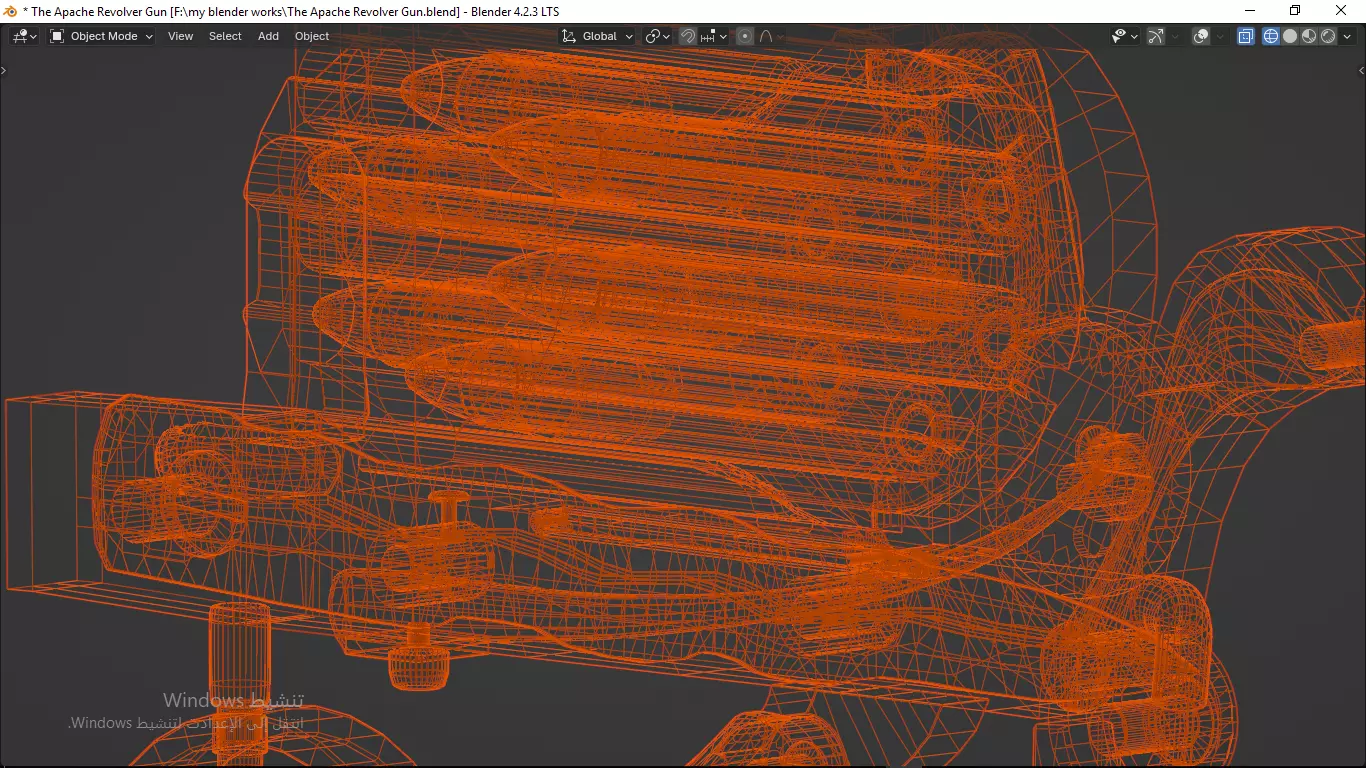Toggle X-Ray mode

click(x=1246, y=36)
